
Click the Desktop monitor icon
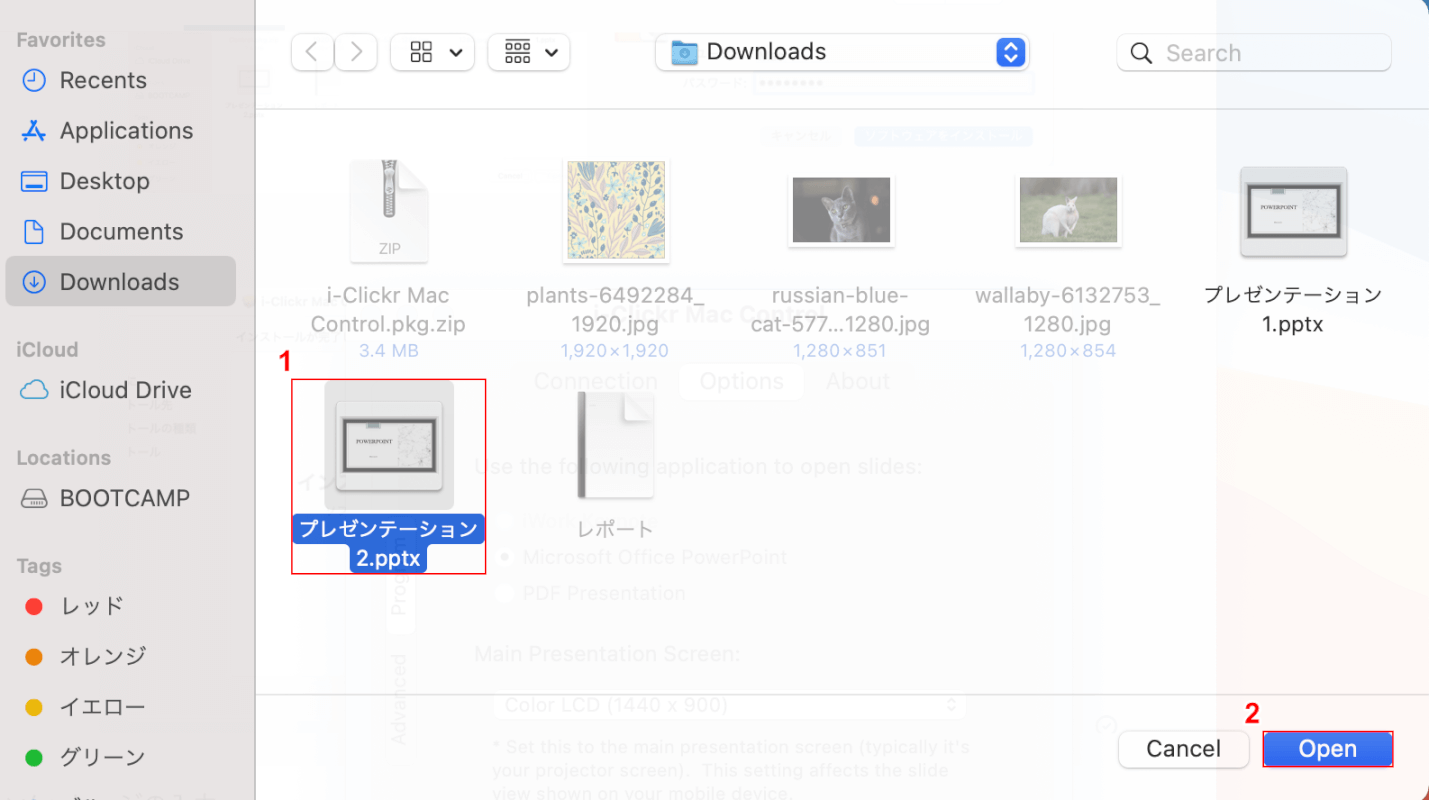[x=34, y=182]
